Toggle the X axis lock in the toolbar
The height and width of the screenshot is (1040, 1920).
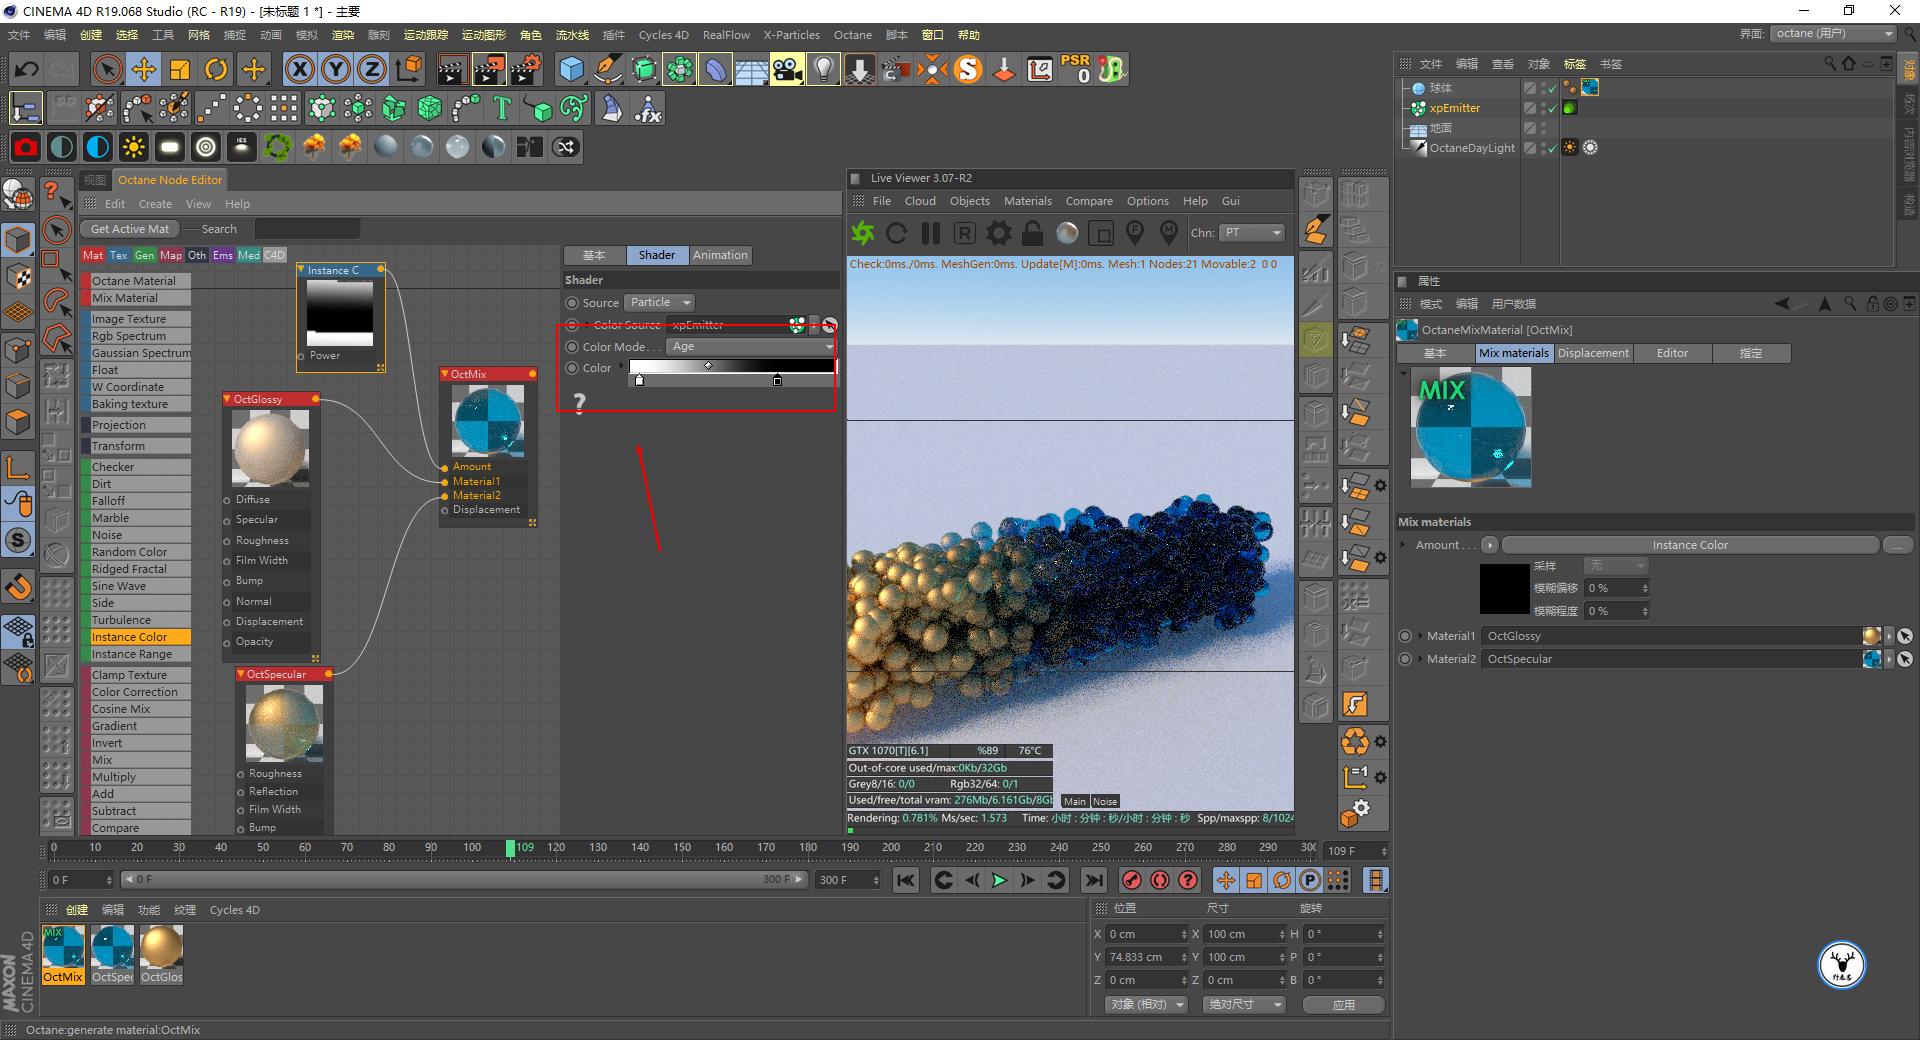point(300,69)
